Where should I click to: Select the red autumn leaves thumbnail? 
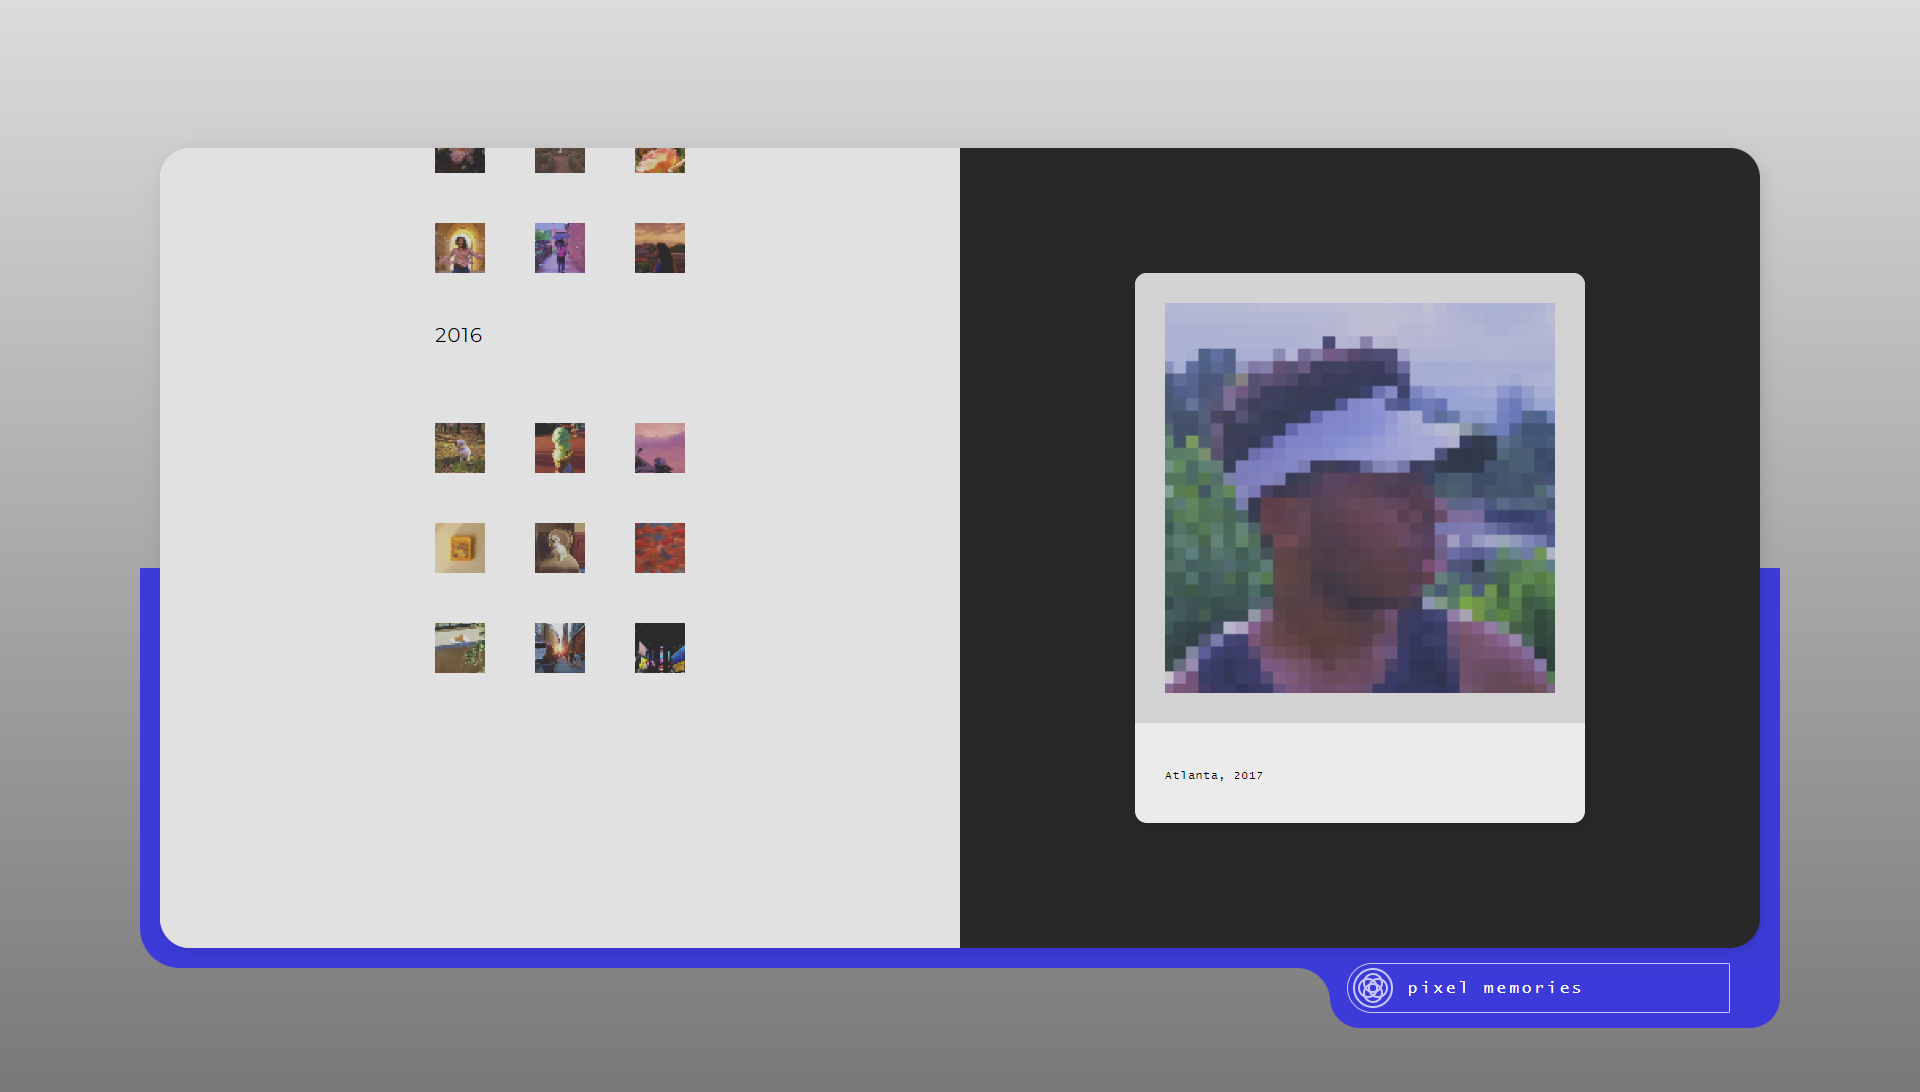point(660,548)
